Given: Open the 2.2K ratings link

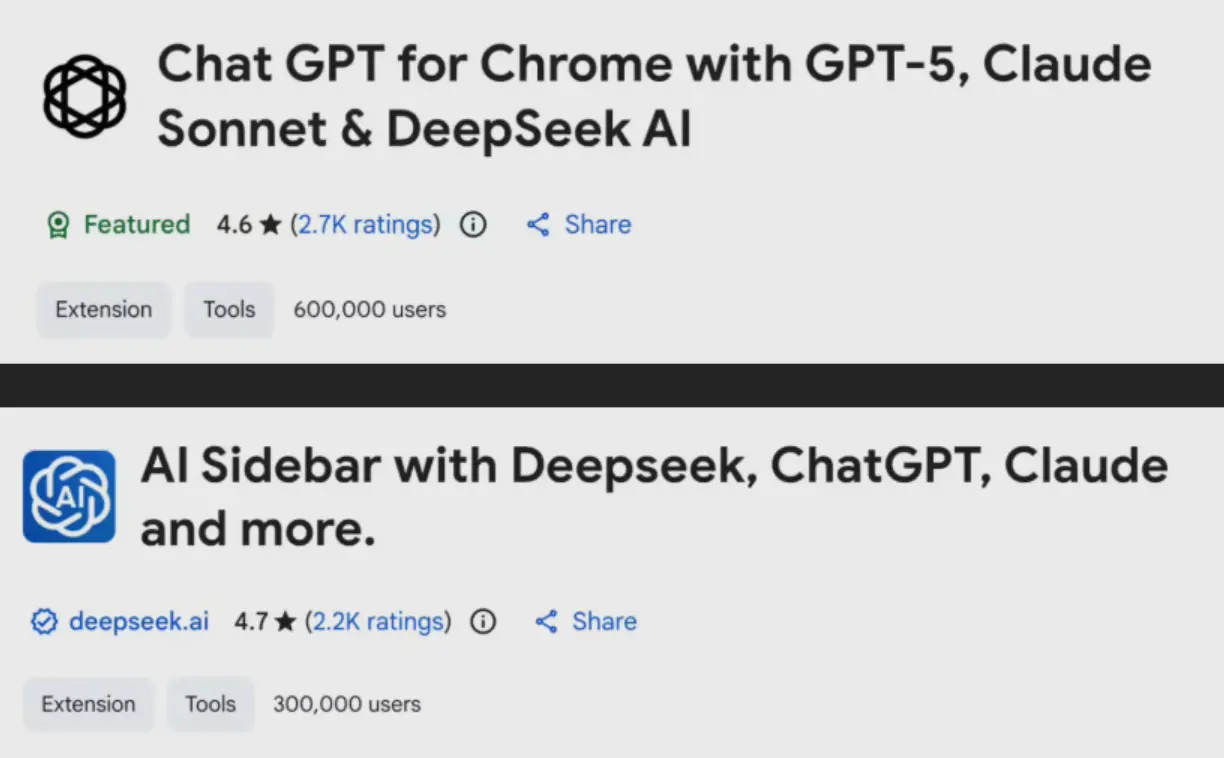Looking at the screenshot, I should click(x=378, y=622).
